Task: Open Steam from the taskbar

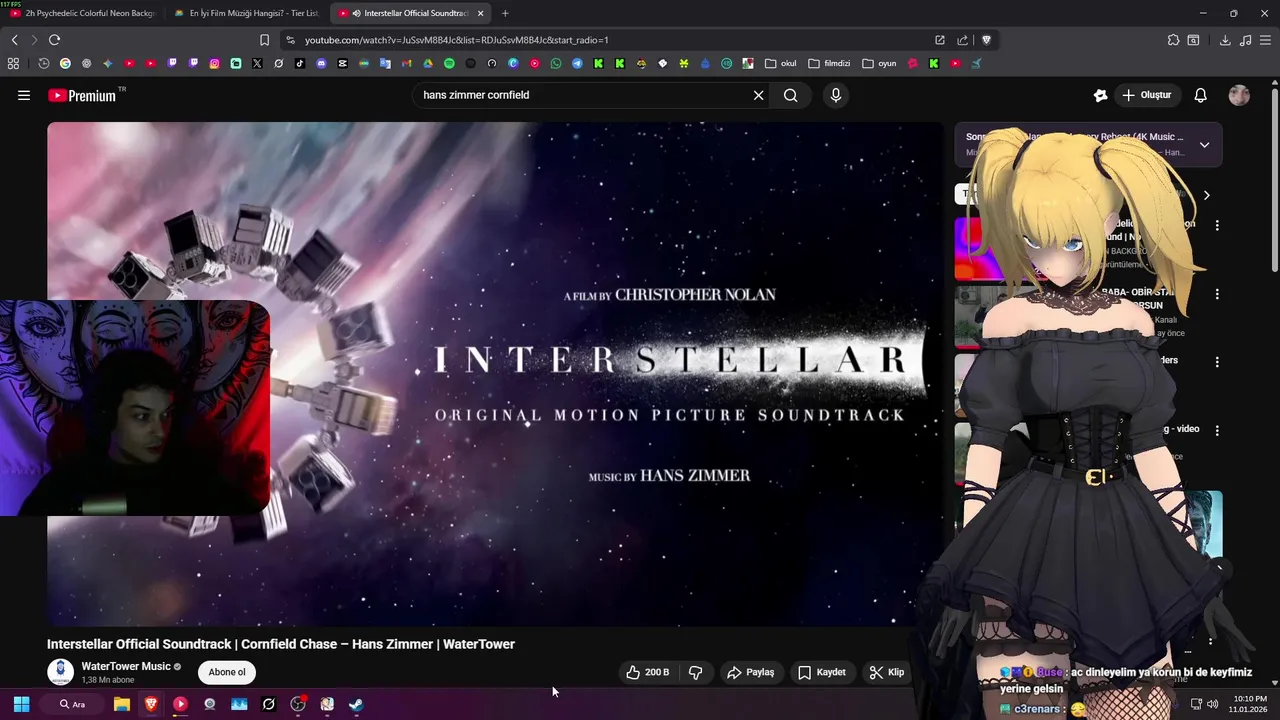Action: (356, 704)
